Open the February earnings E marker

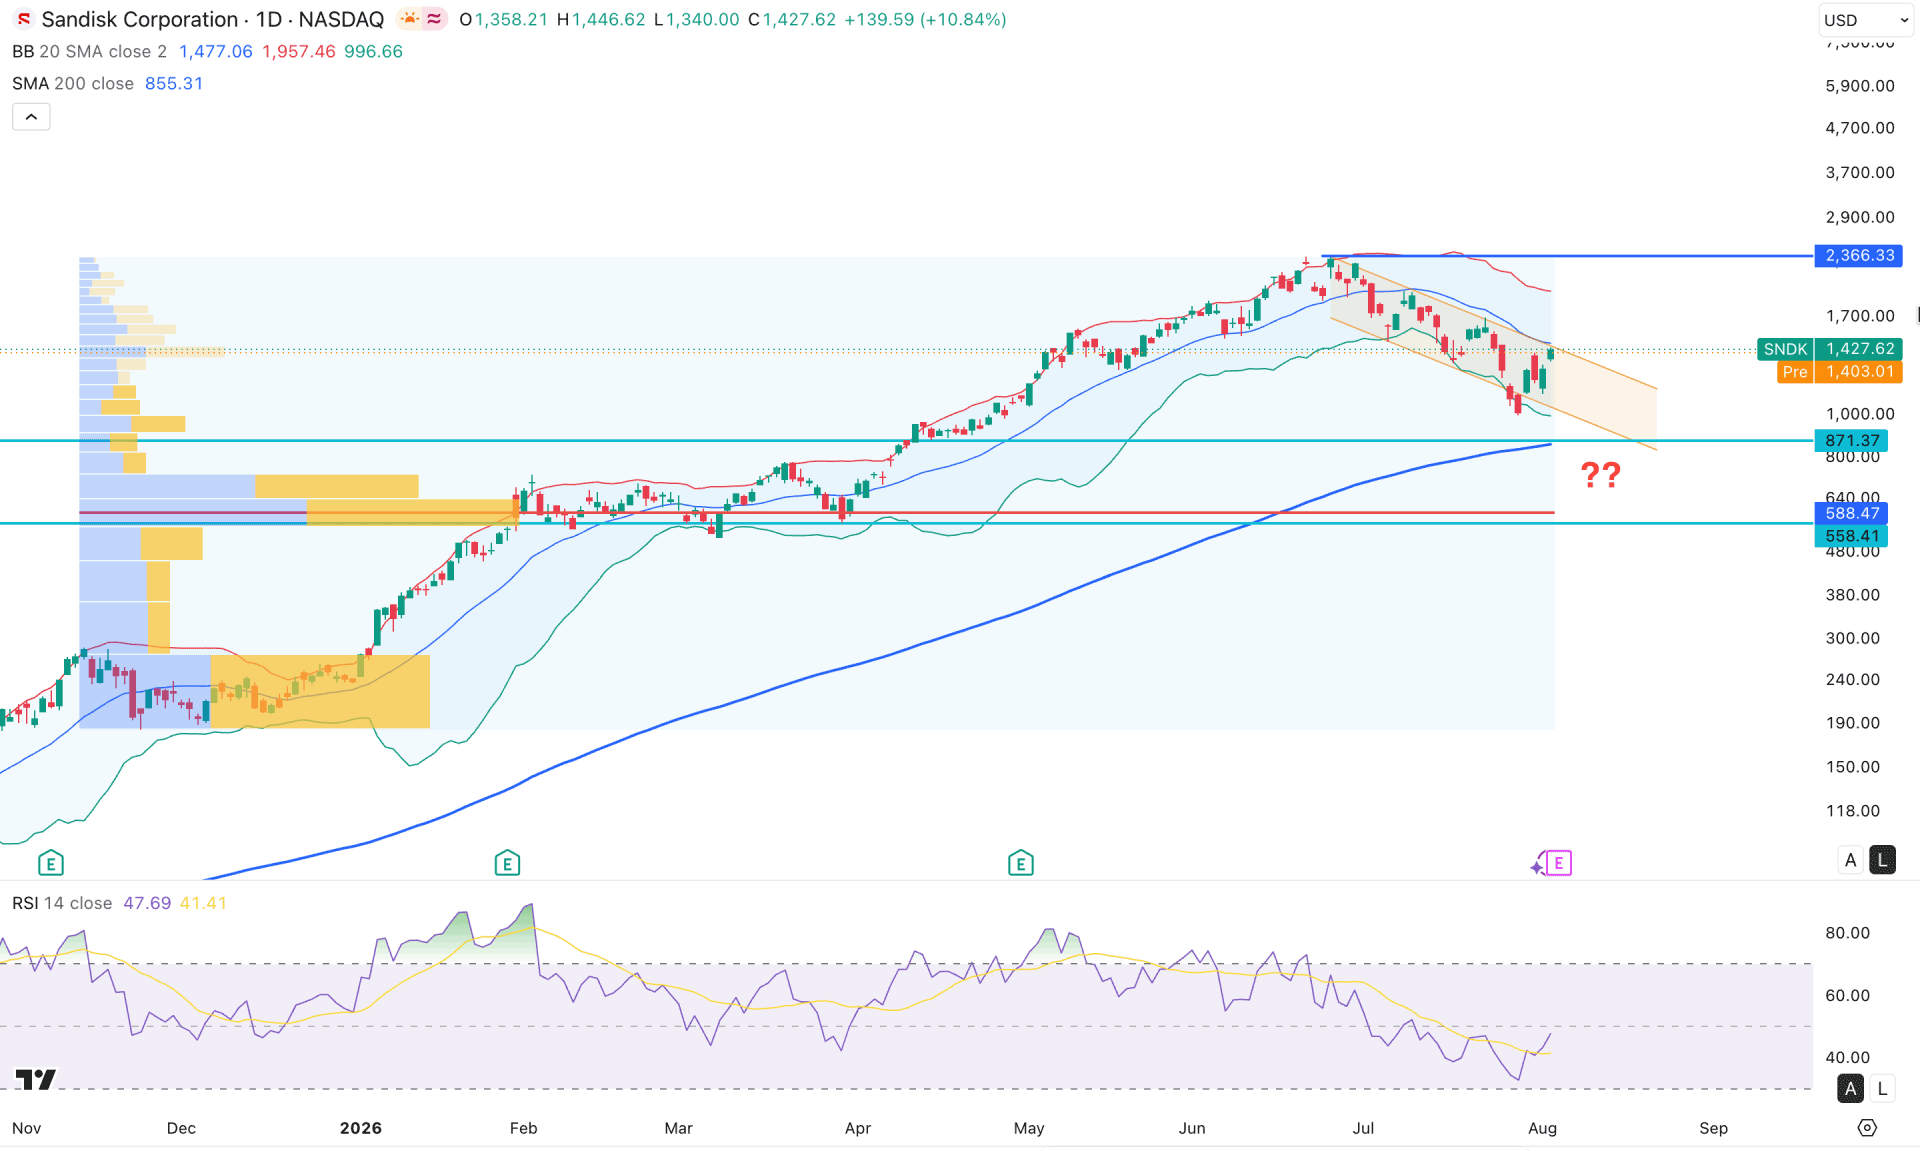pos(507,863)
